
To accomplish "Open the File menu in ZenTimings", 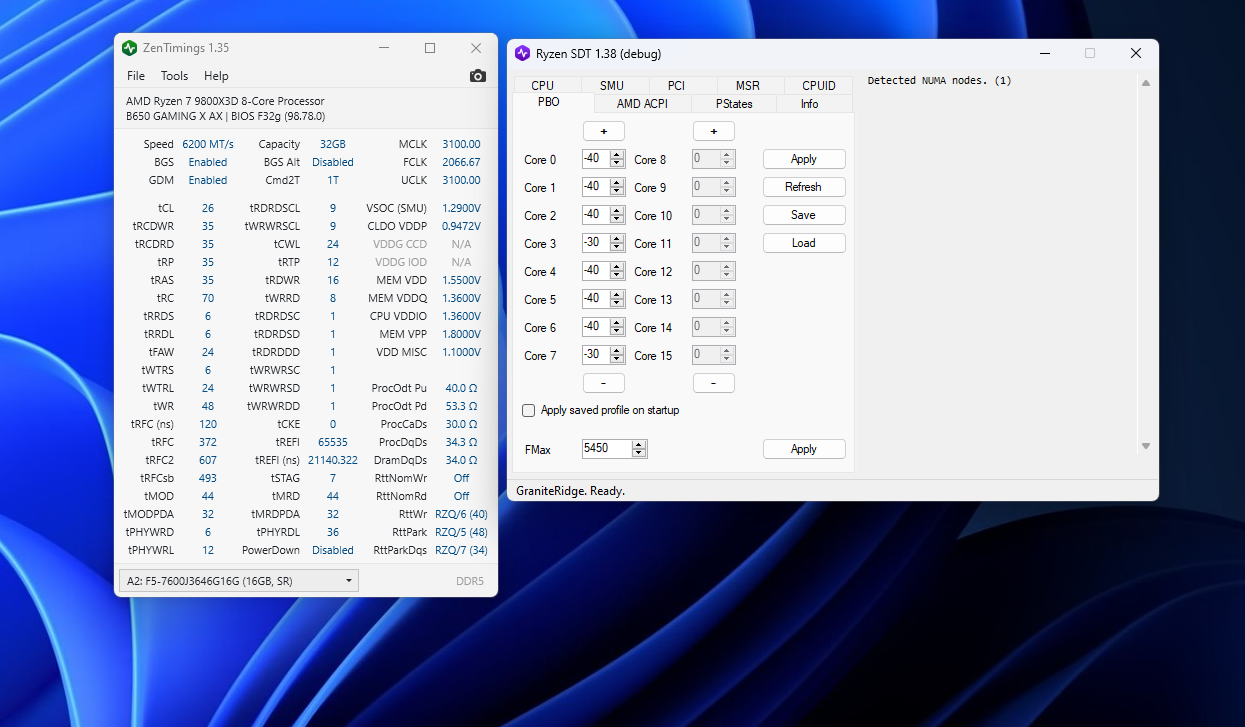I will [136, 76].
